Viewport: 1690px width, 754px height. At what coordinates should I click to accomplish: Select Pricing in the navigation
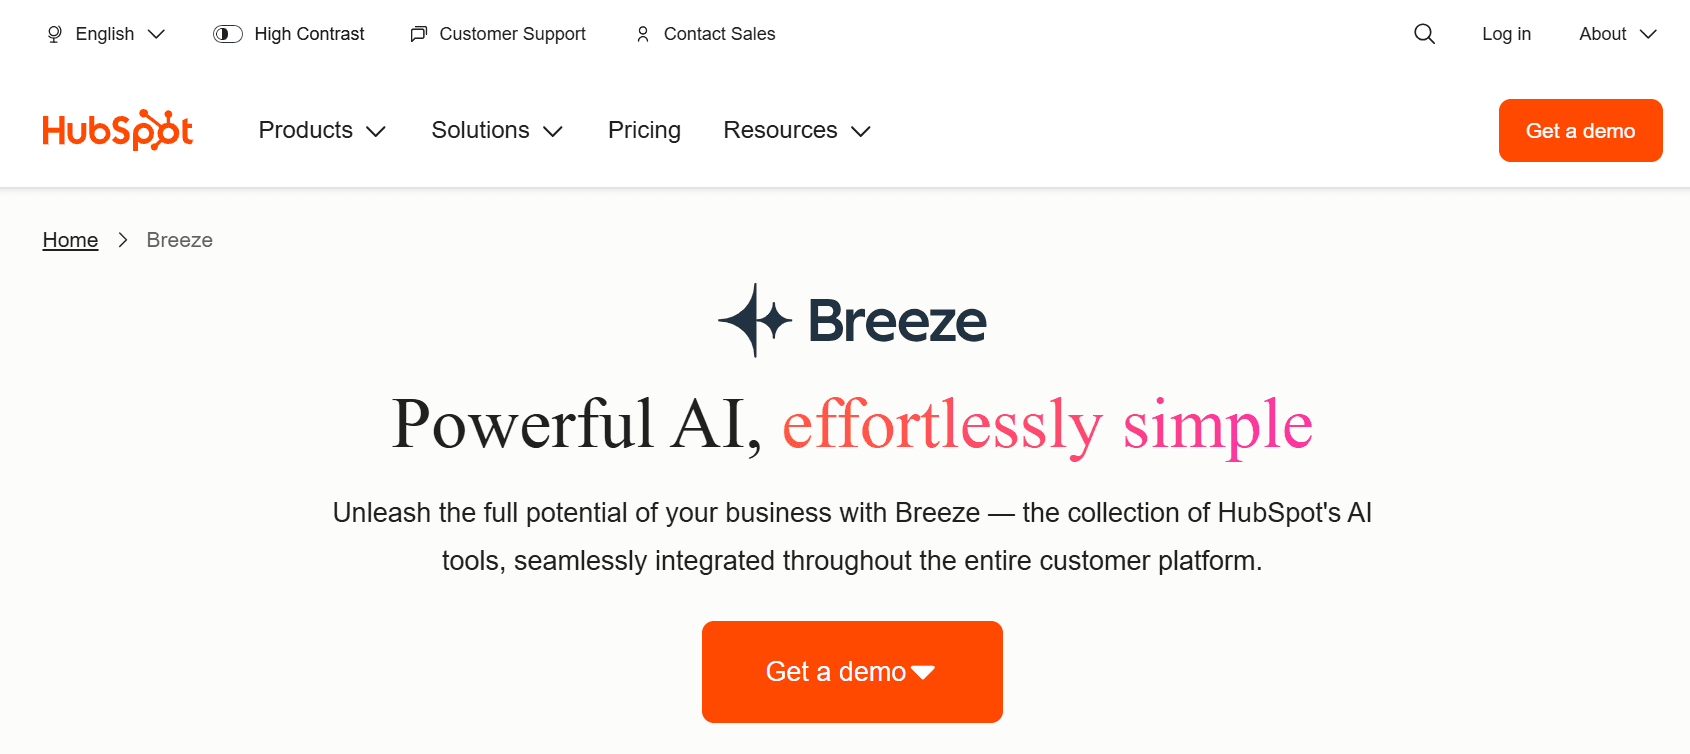[x=644, y=130]
